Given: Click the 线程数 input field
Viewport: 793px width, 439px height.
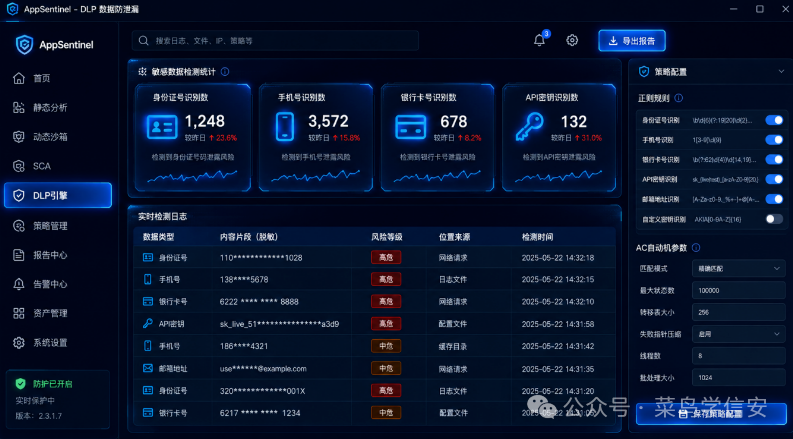Looking at the screenshot, I should click(x=738, y=356).
